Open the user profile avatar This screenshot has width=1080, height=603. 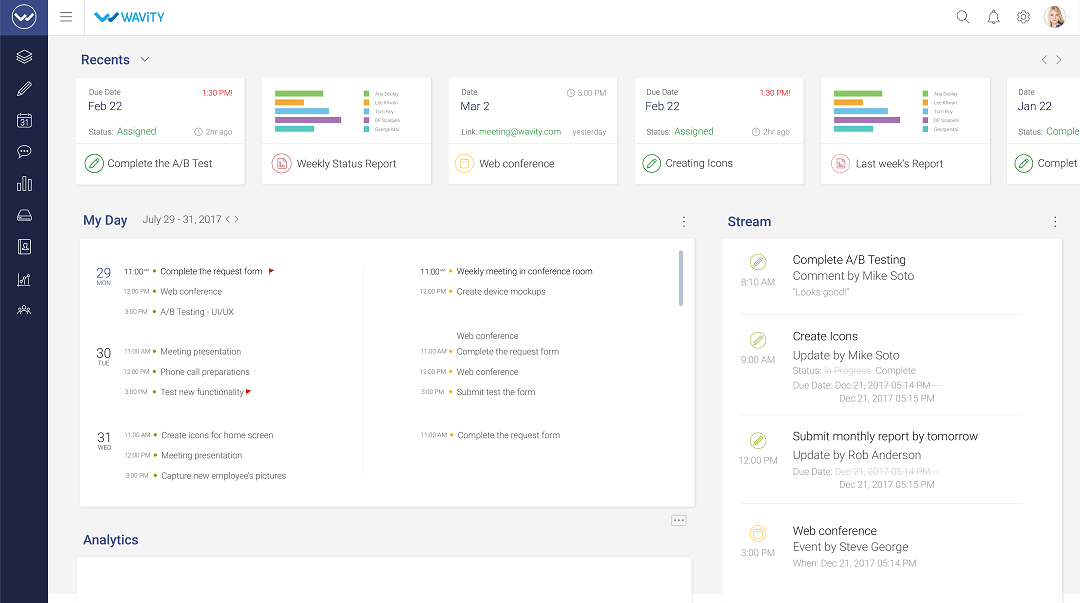(1055, 17)
